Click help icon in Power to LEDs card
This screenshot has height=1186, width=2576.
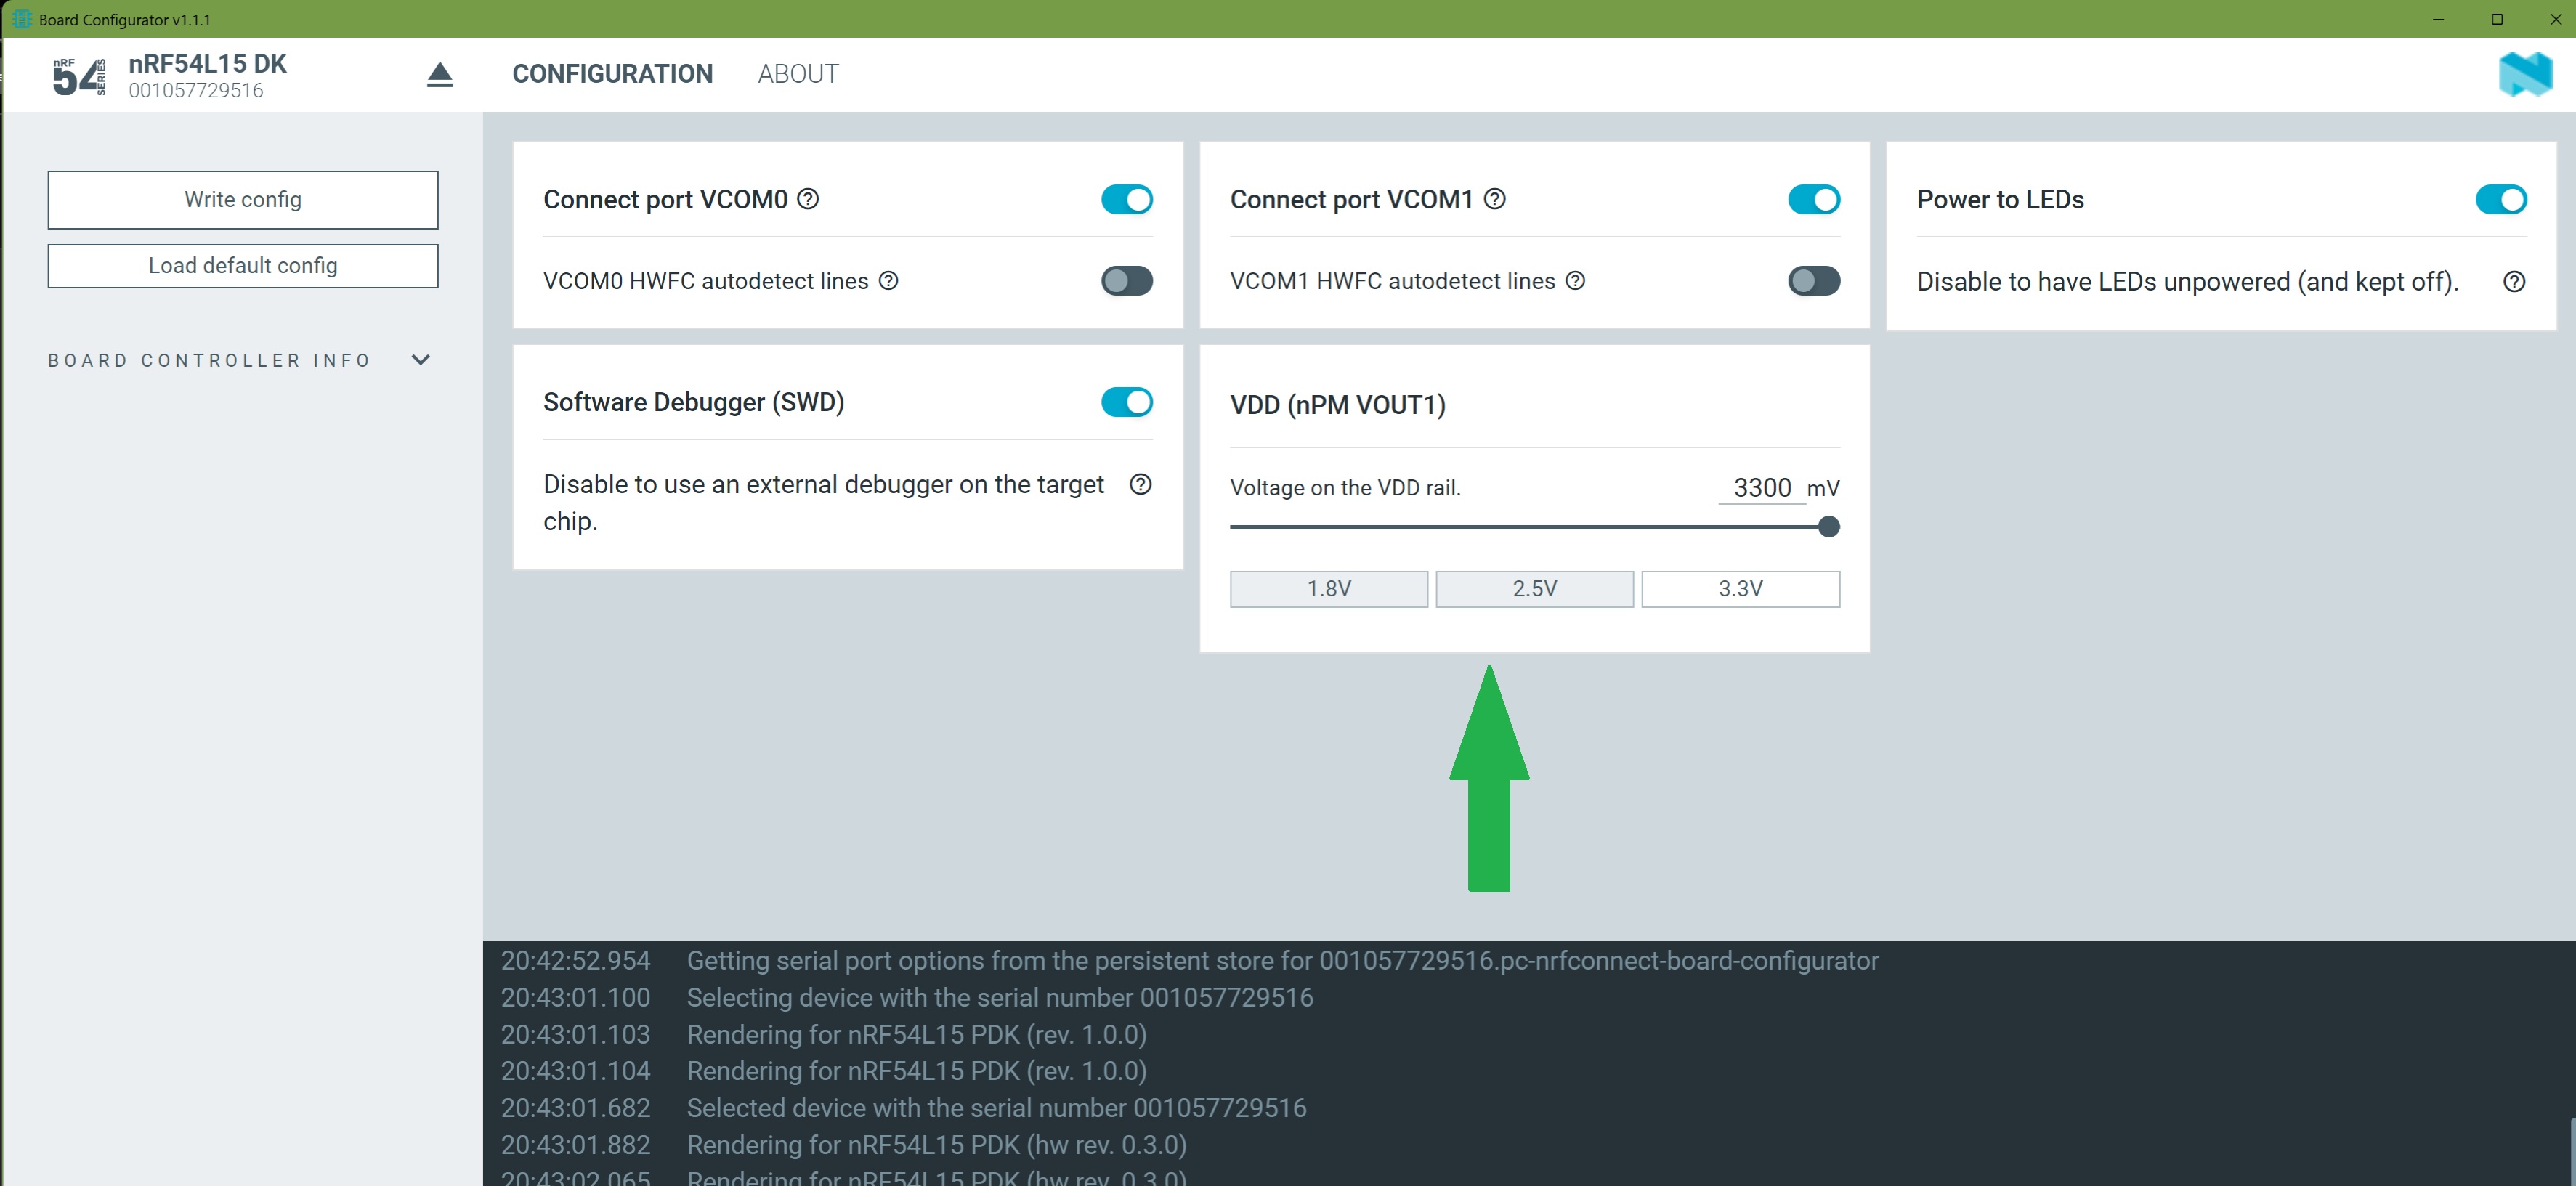click(x=2513, y=282)
